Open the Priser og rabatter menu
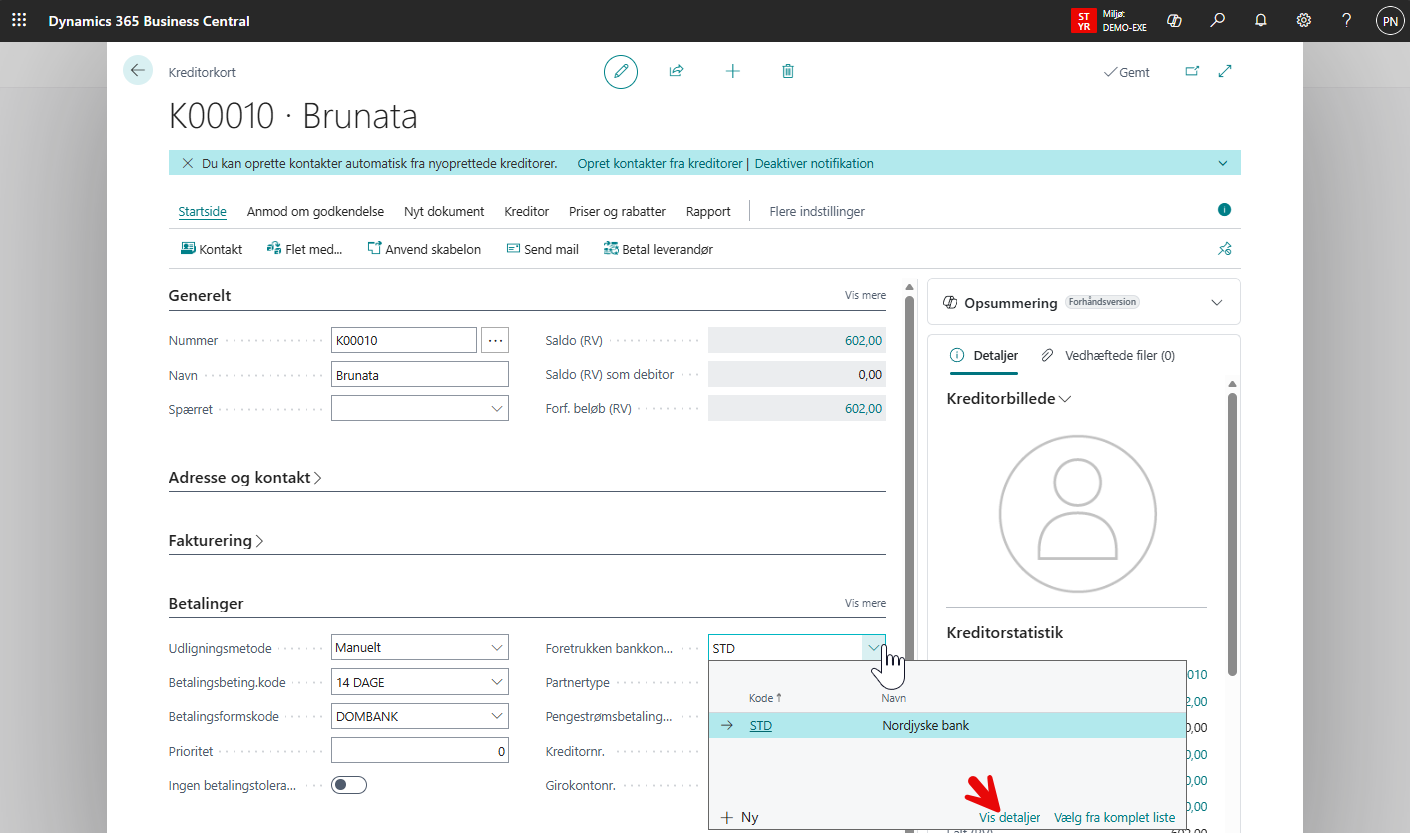This screenshot has height=833, width=1410. 617,212
